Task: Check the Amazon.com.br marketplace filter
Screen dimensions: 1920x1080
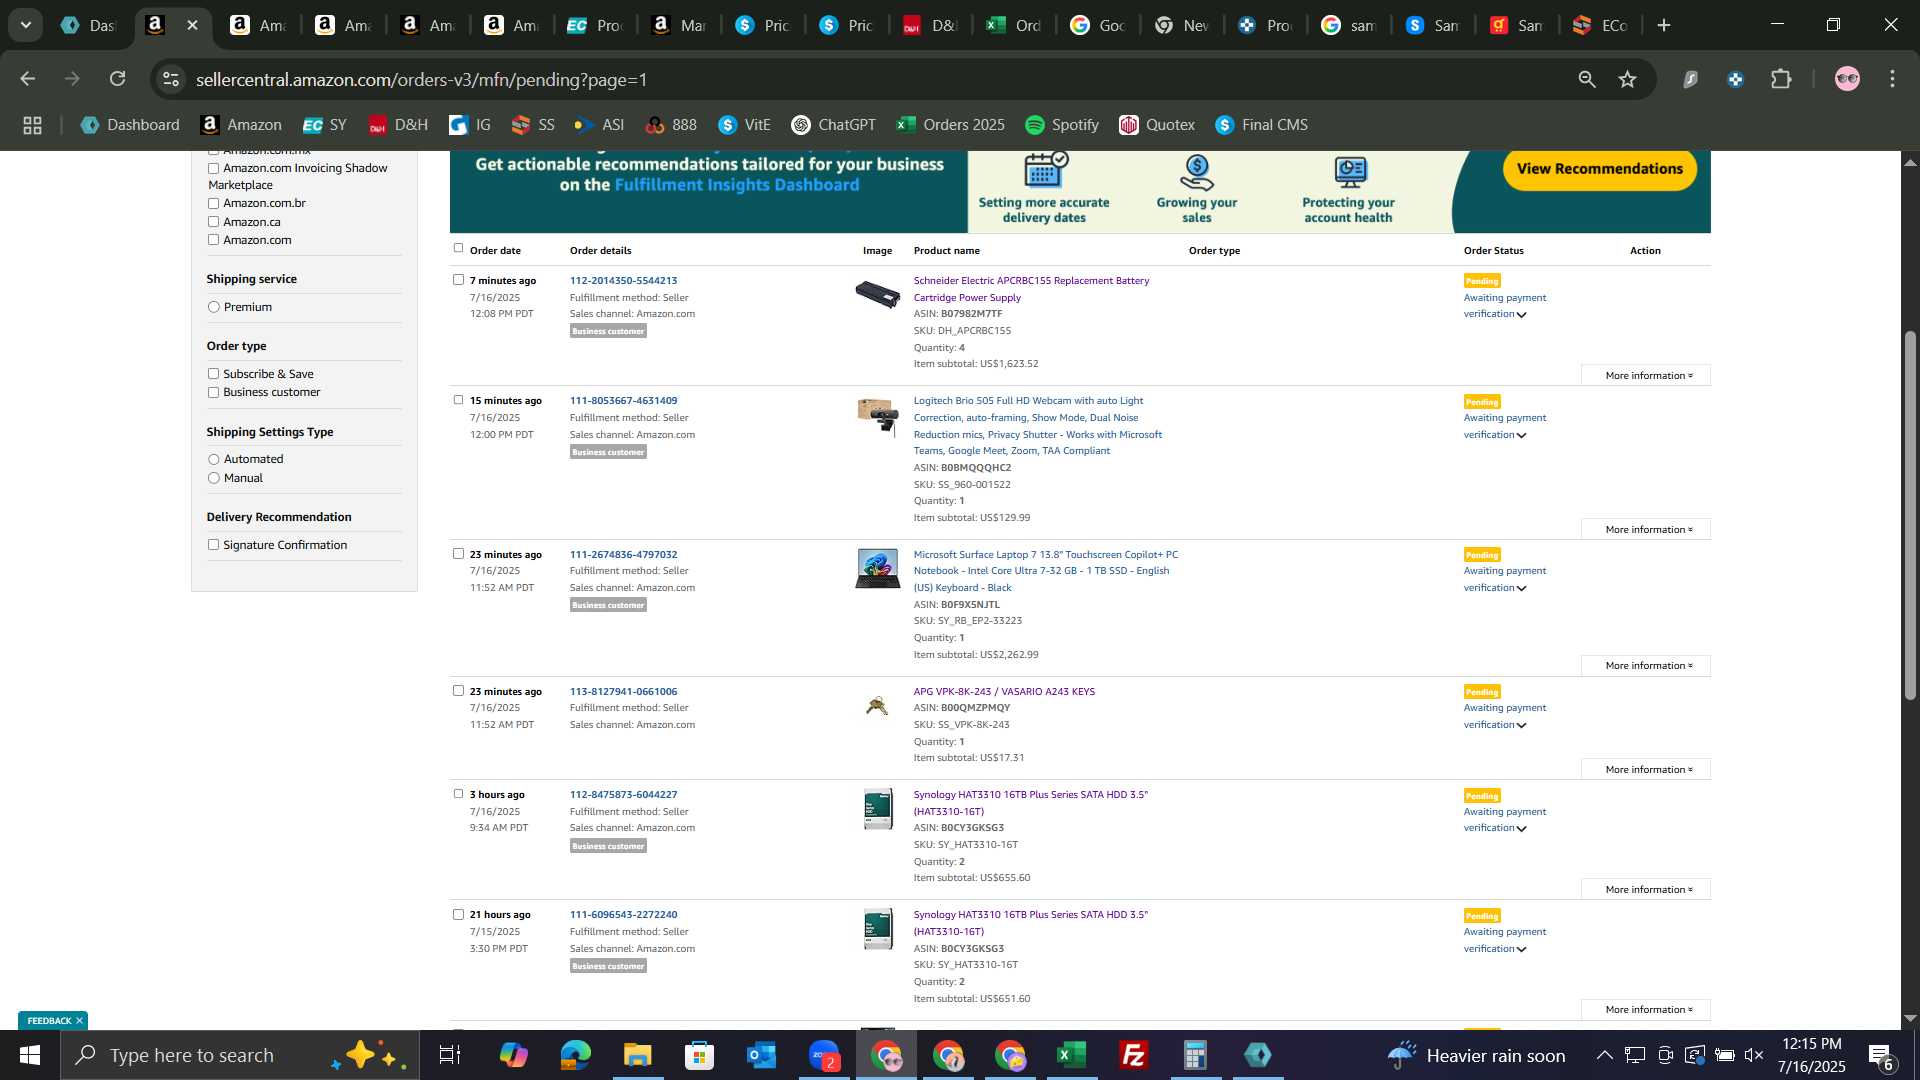Action: (213, 203)
